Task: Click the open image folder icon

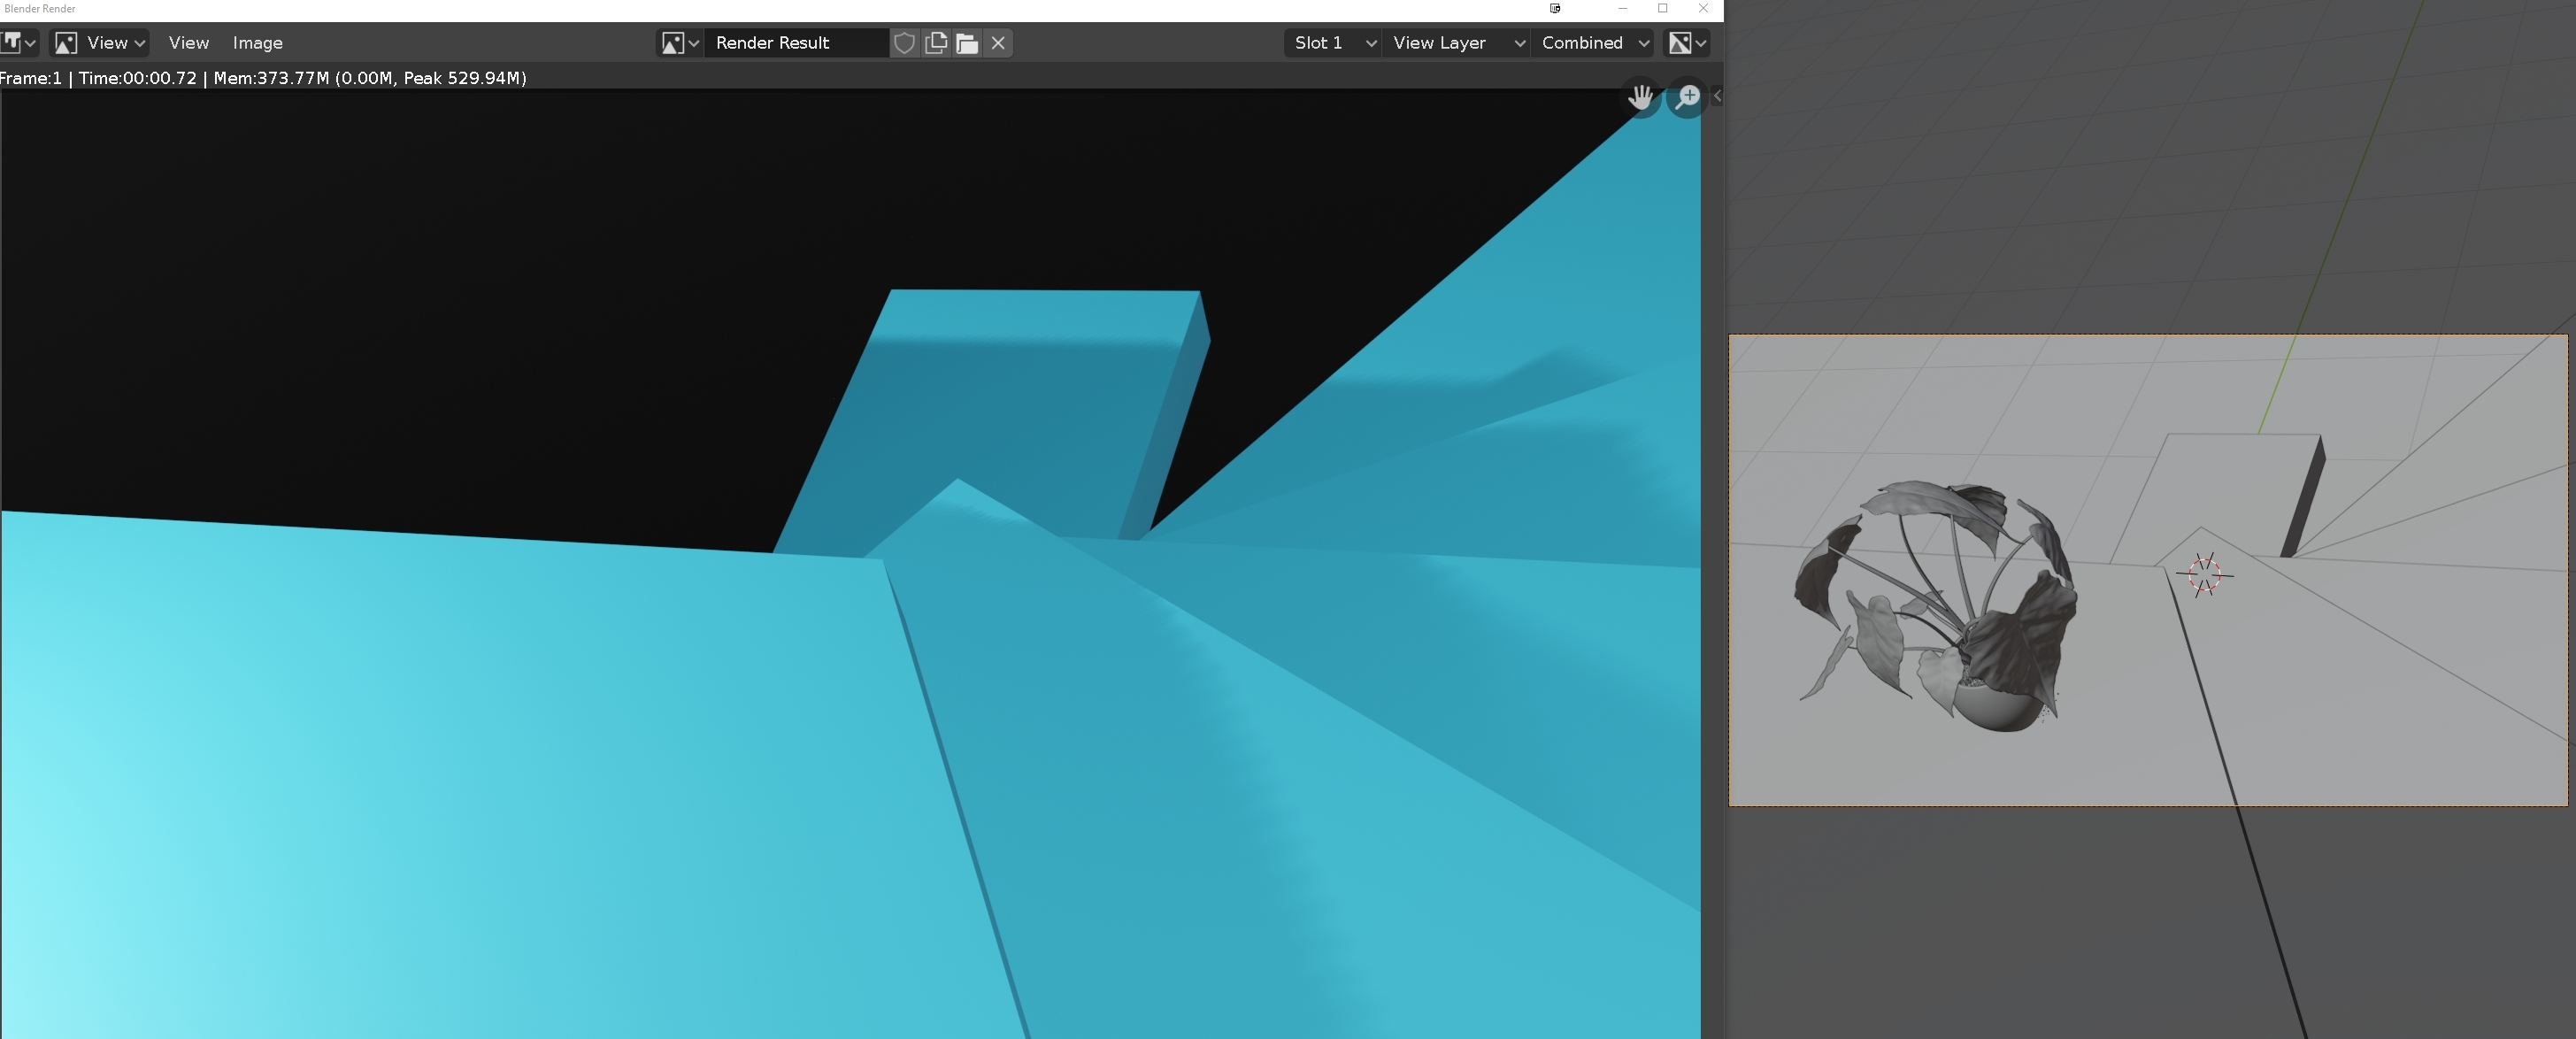Action: point(967,43)
